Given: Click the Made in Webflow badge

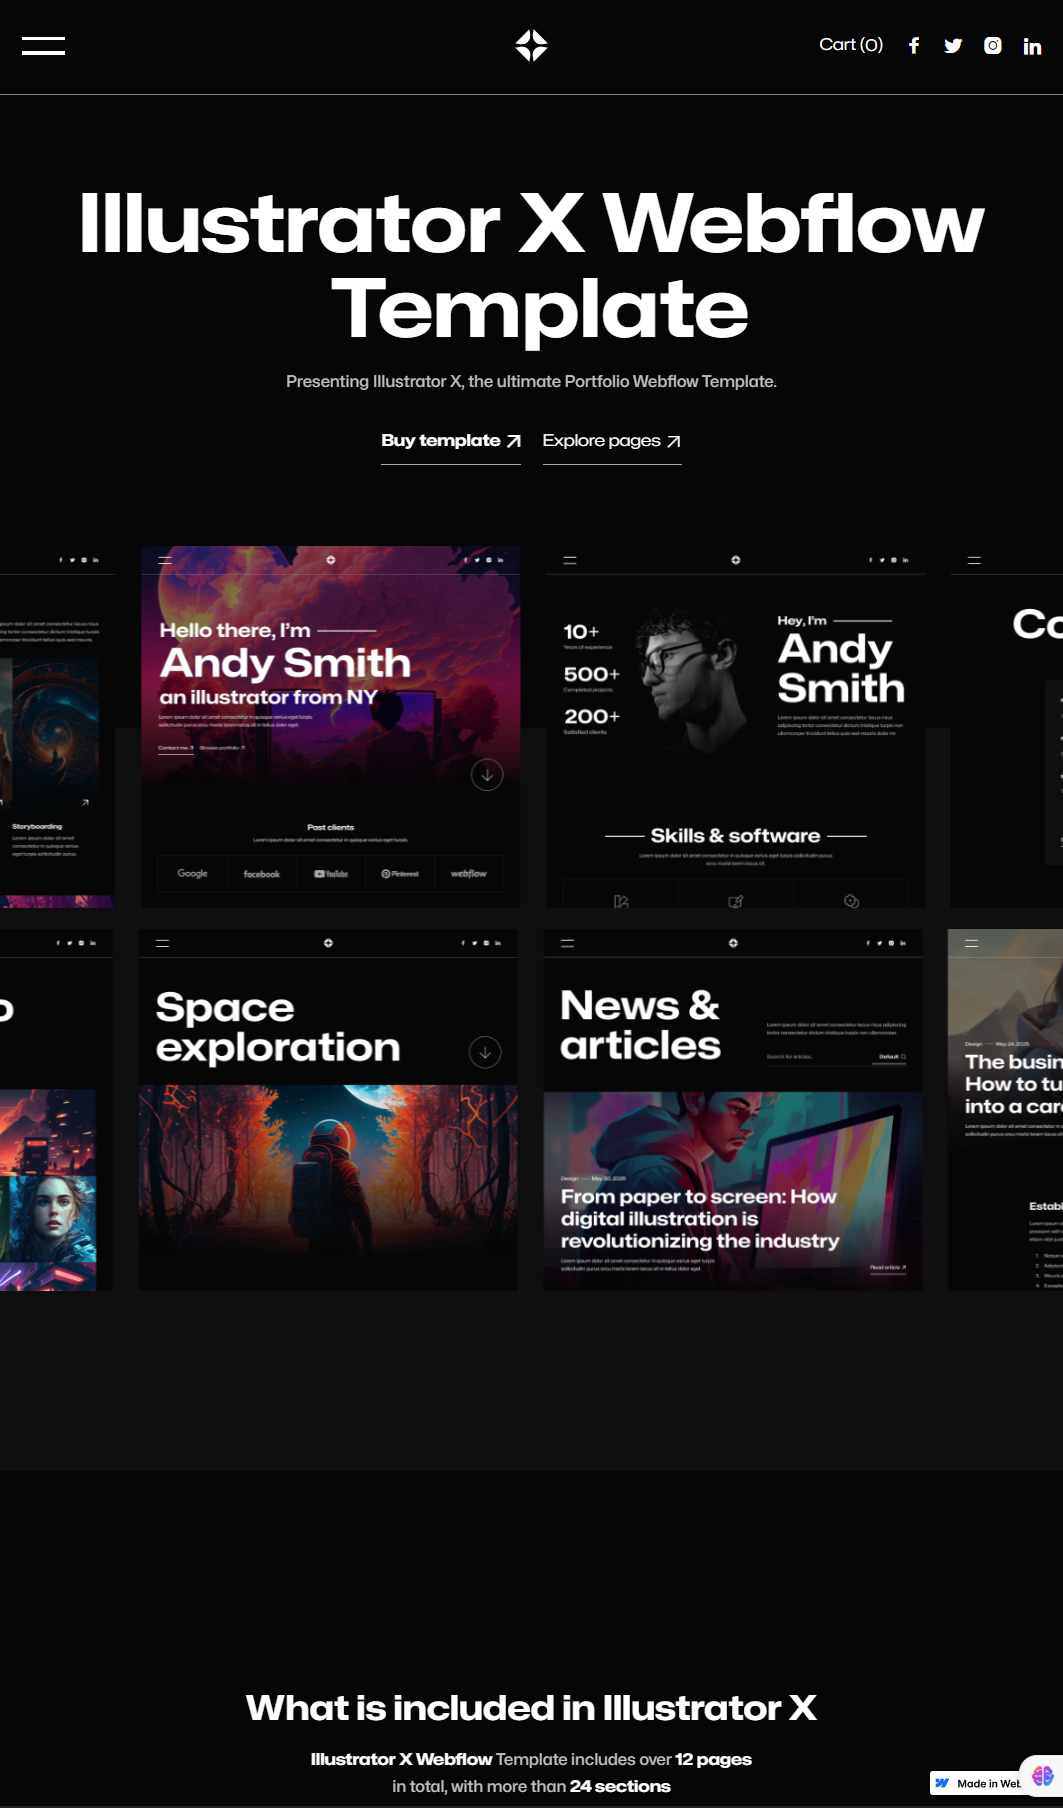Looking at the screenshot, I should (x=975, y=1783).
